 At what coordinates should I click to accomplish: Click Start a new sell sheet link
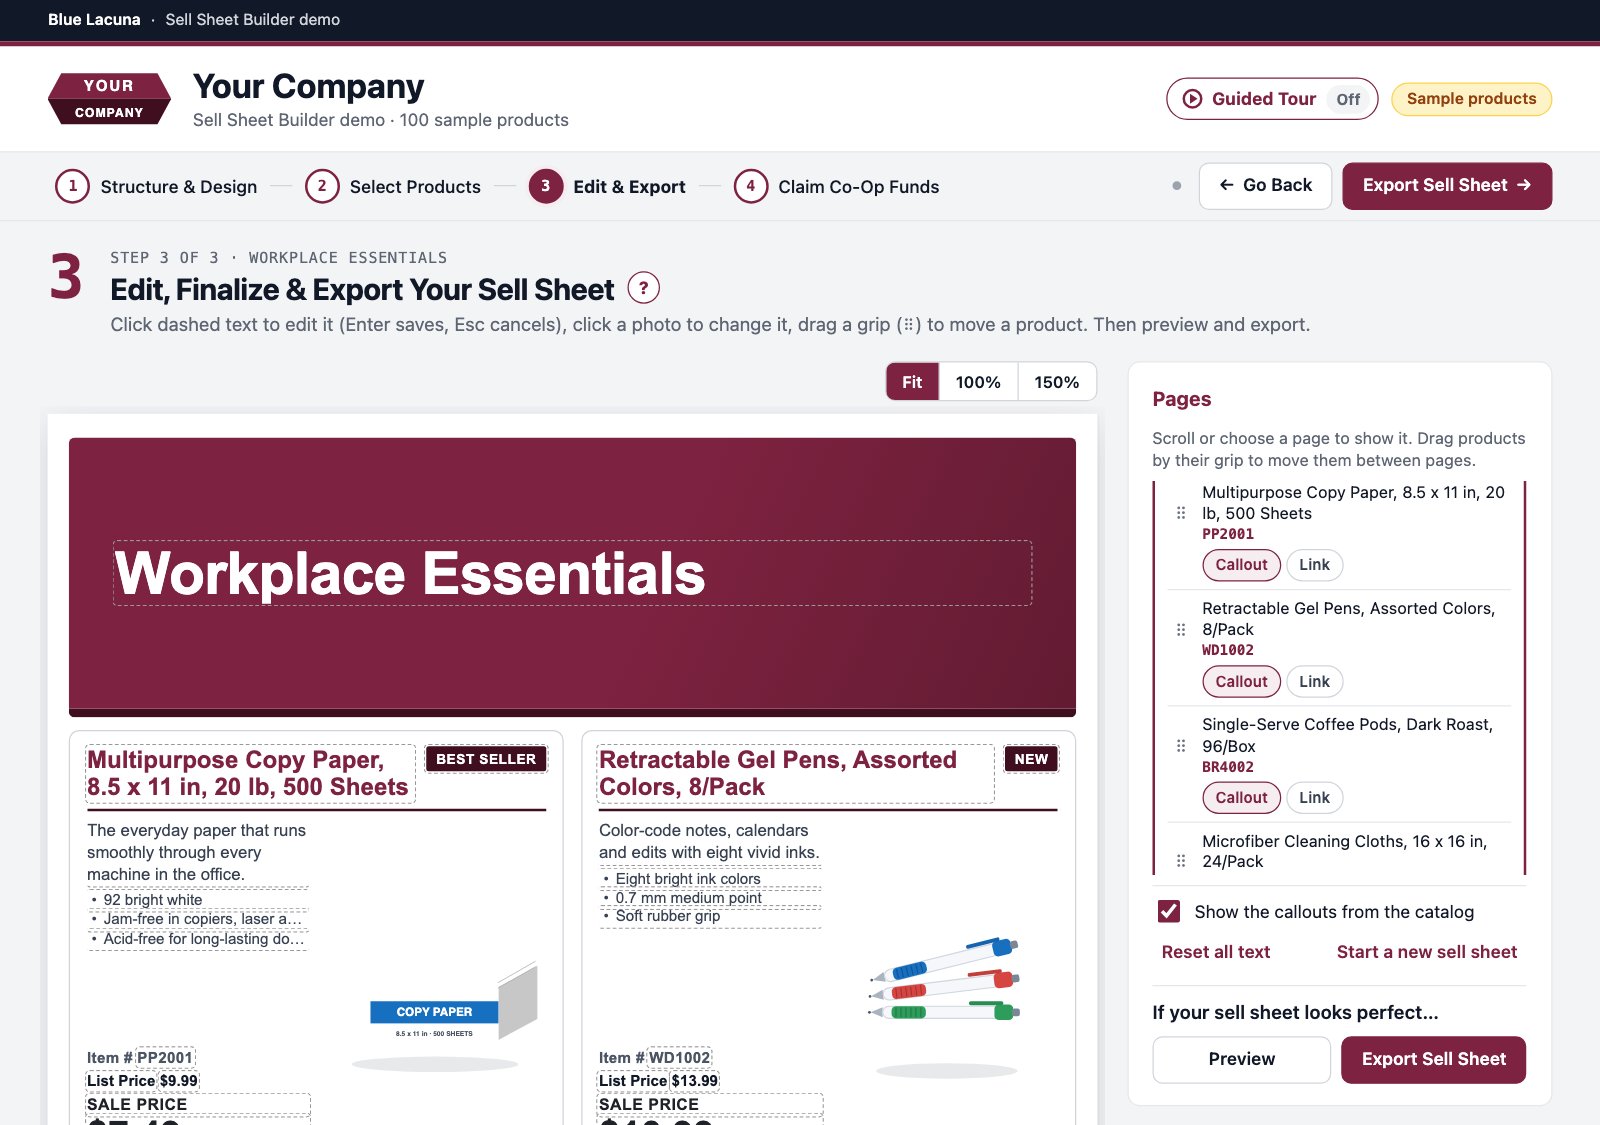[x=1427, y=952]
